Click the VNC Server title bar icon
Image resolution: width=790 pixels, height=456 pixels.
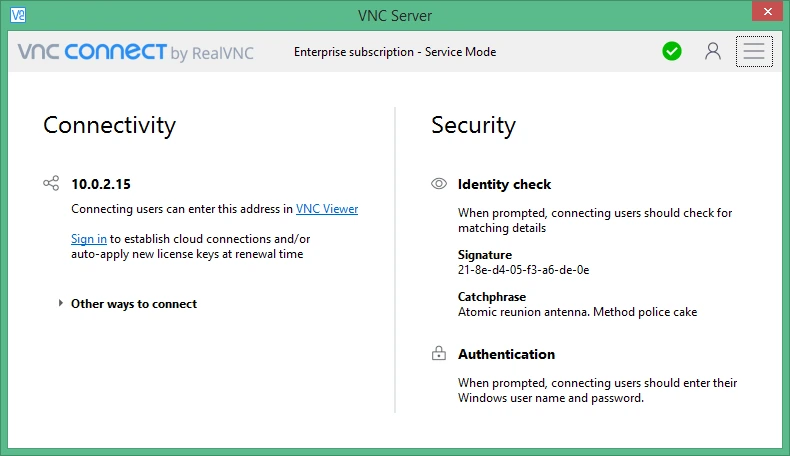click(18, 15)
